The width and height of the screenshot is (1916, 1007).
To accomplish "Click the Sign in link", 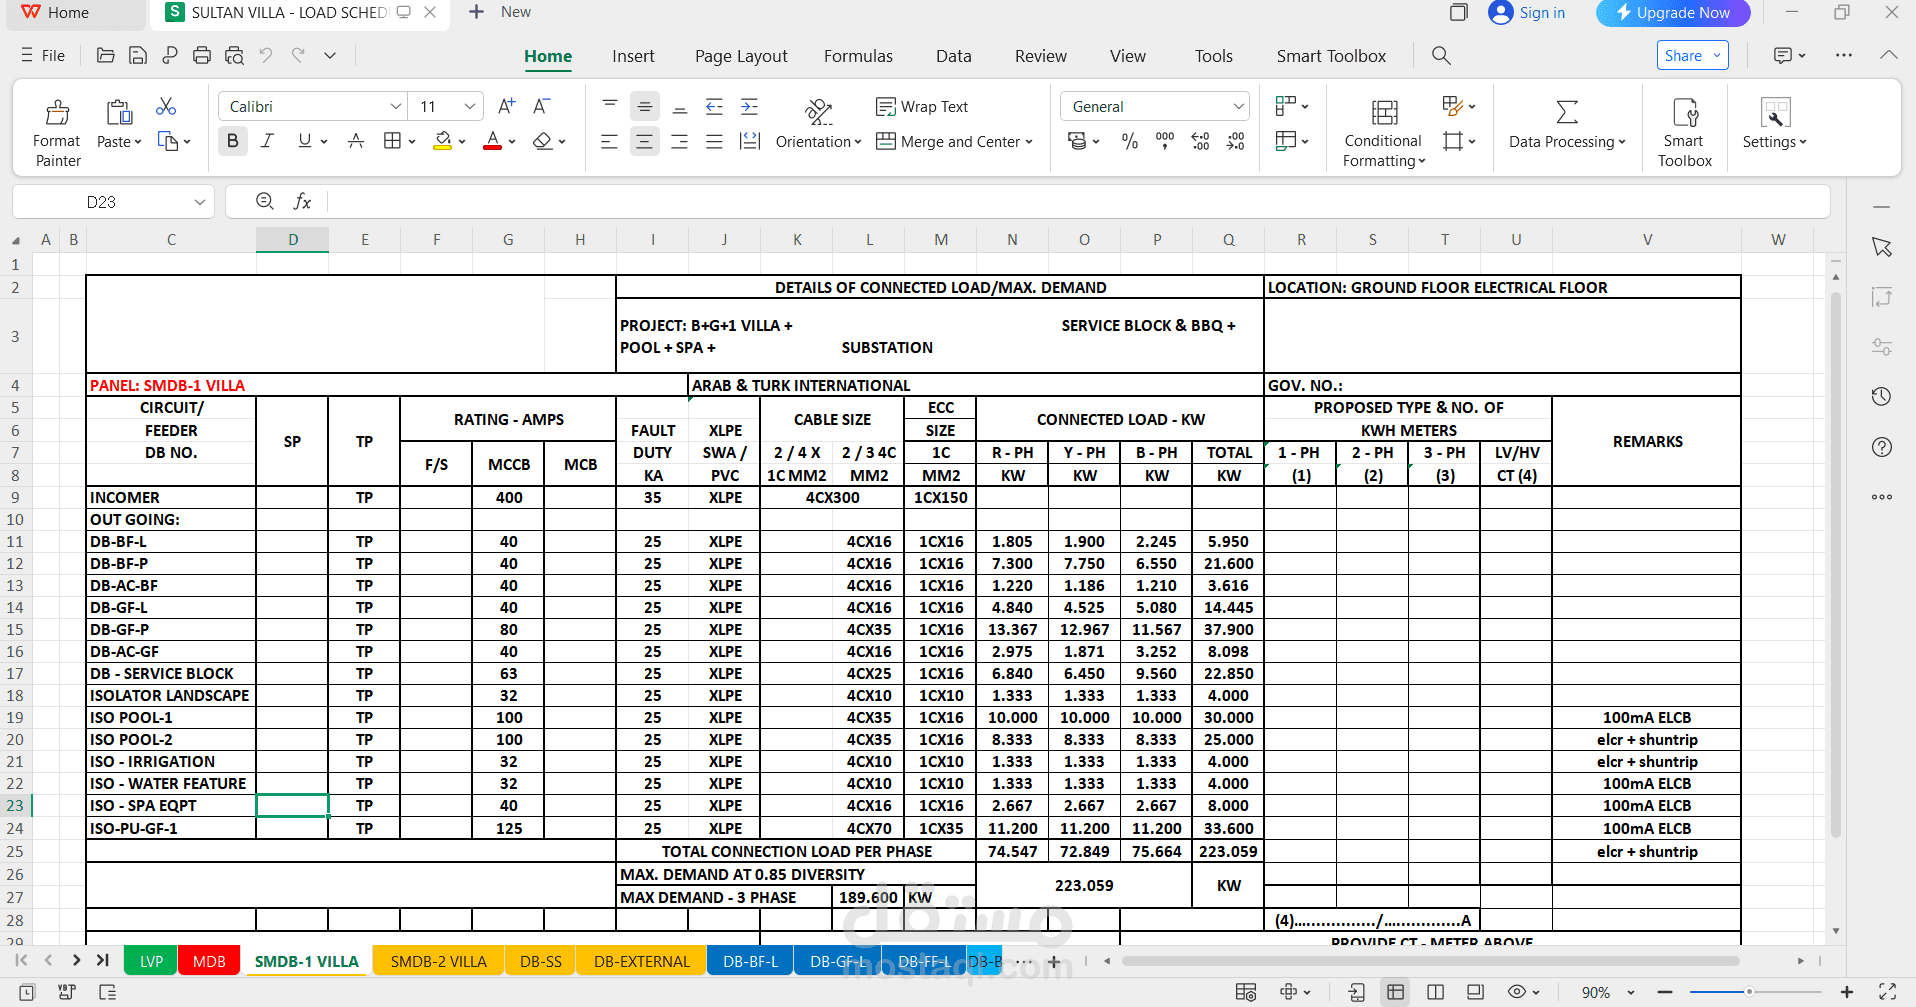I will (x=1527, y=13).
